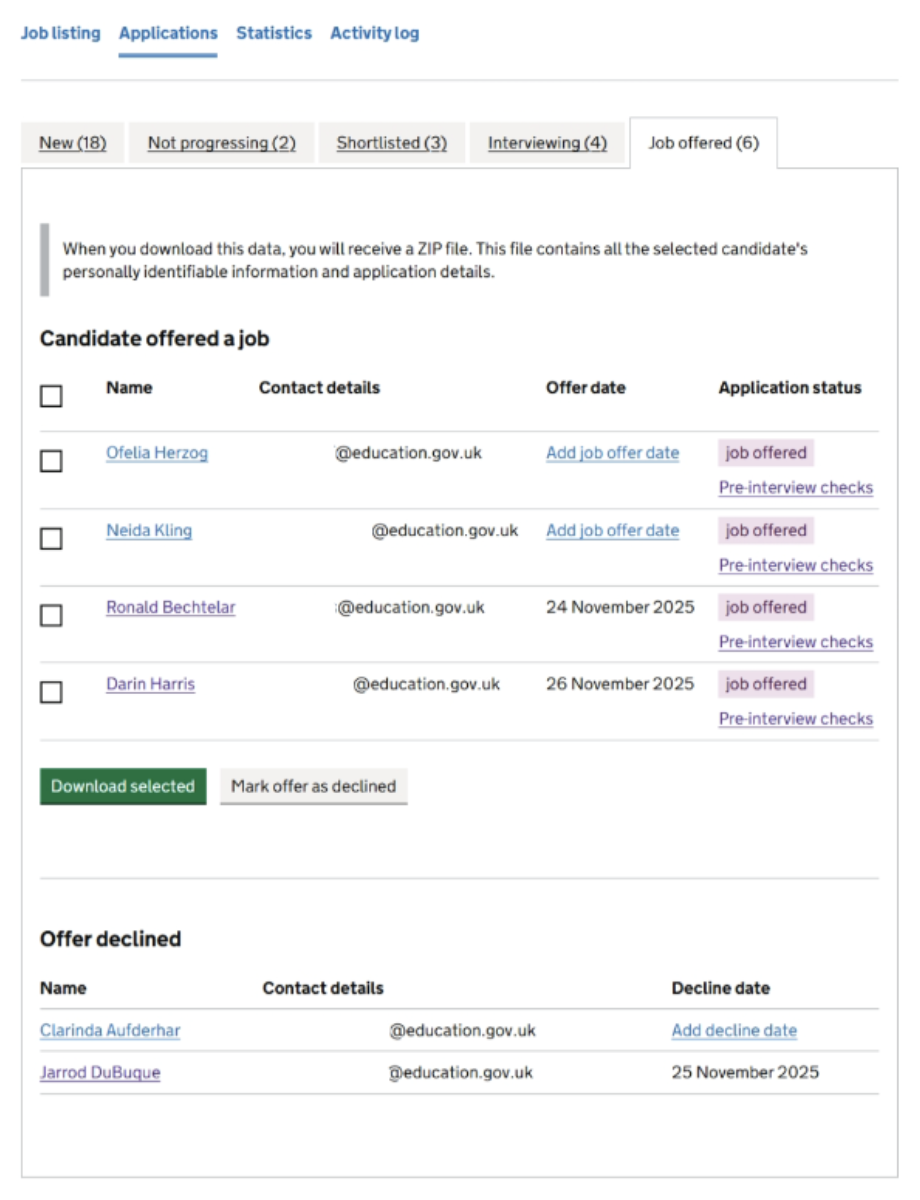Select Ofelia Herzog's checkbox
Image resolution: width=920 pixels, height=1200 pixels.
coord(51,461)
